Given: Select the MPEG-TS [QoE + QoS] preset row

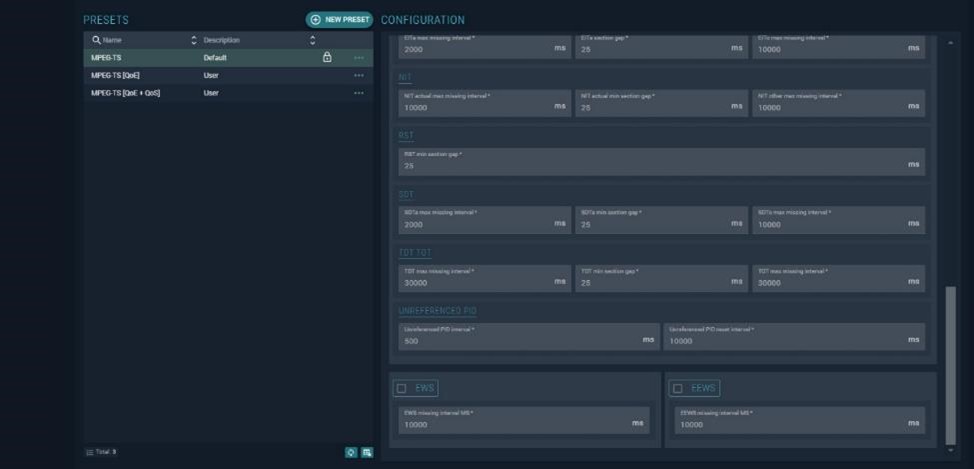Looking at the screenshot, I should tap(200, 93).
